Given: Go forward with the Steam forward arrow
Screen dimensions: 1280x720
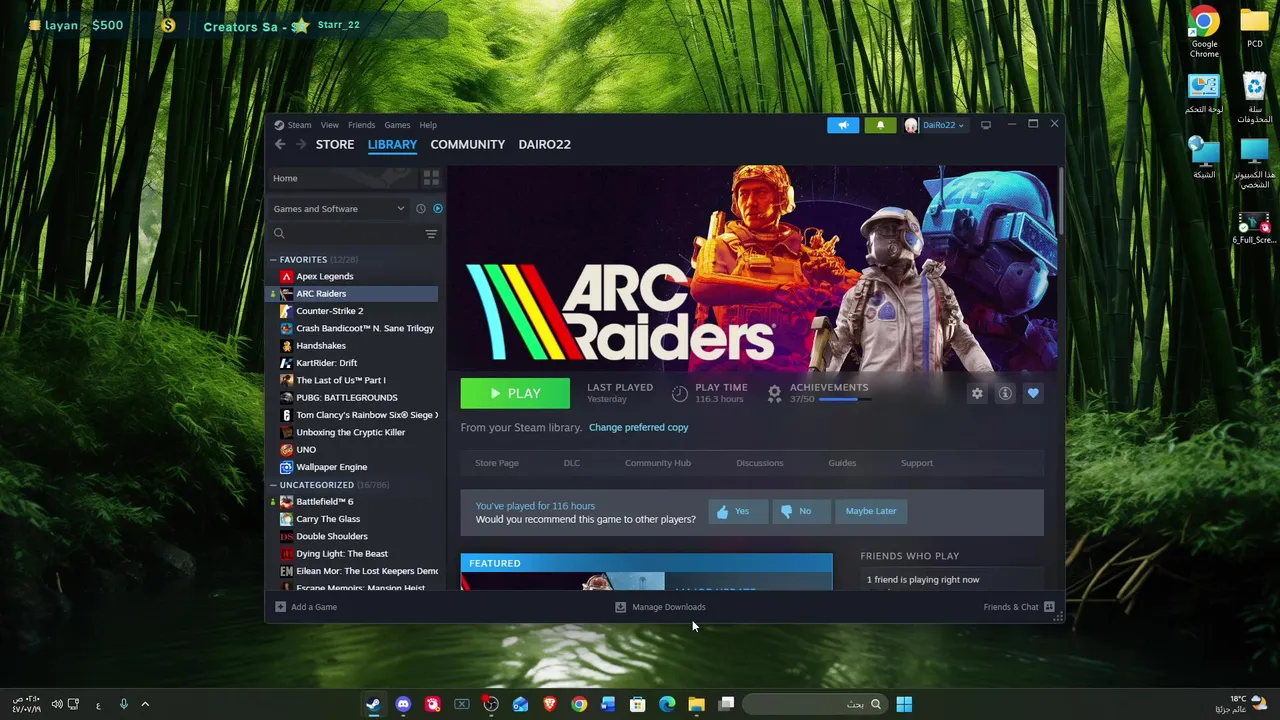Looking at the screenshot, I should [301, 144].
